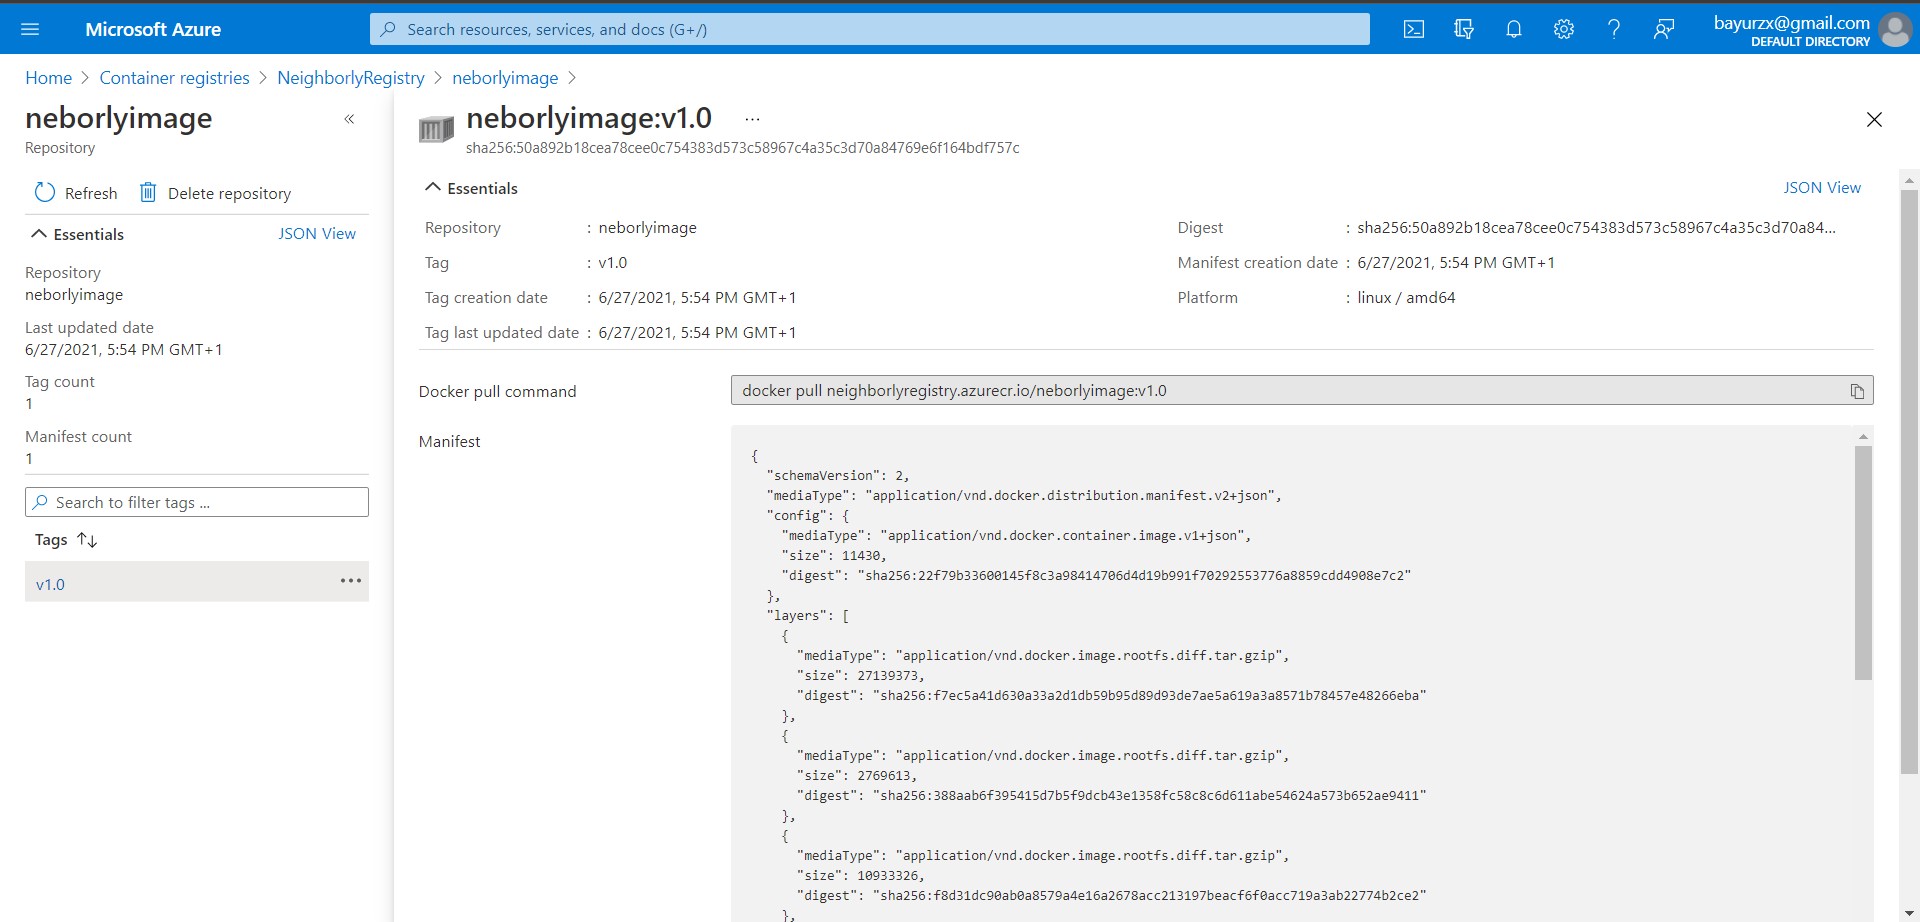This screenshot has width=1920, height=922.
Task: Click the docker pull command text field
Action: [1302, 390]
